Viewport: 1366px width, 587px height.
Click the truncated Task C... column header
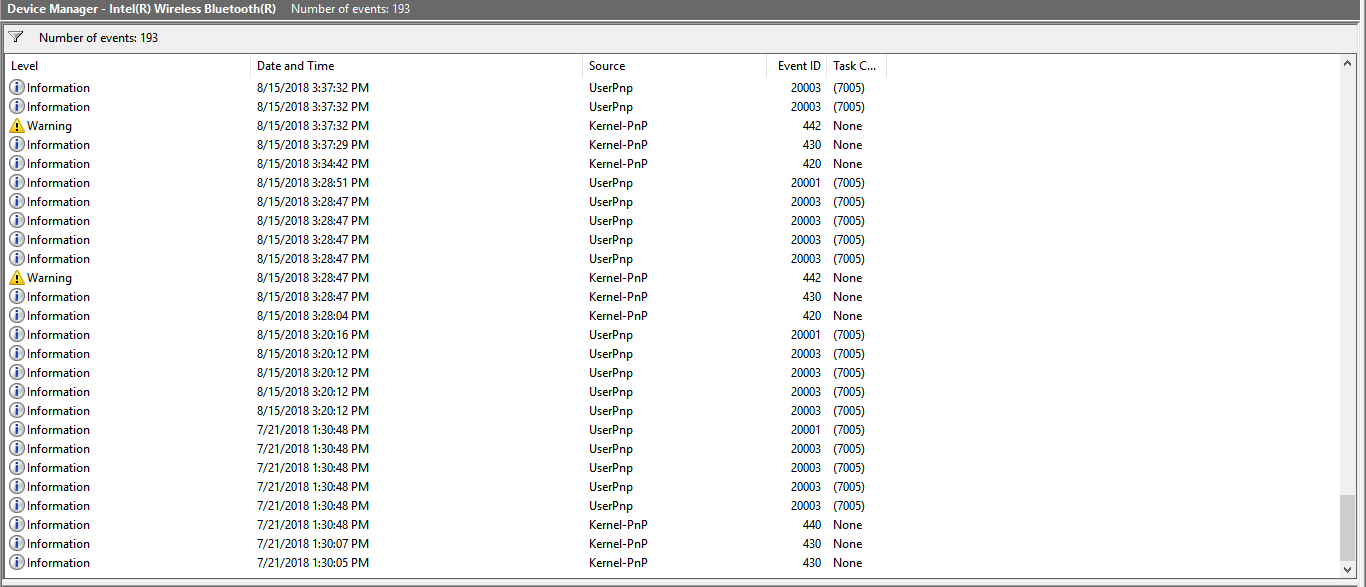click(x=857, y=66)
